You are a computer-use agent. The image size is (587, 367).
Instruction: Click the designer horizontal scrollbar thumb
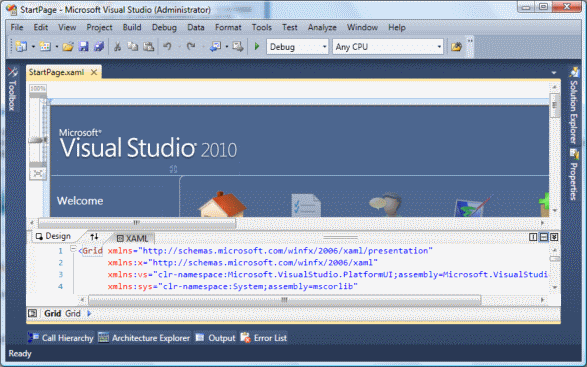pos(137,223)
